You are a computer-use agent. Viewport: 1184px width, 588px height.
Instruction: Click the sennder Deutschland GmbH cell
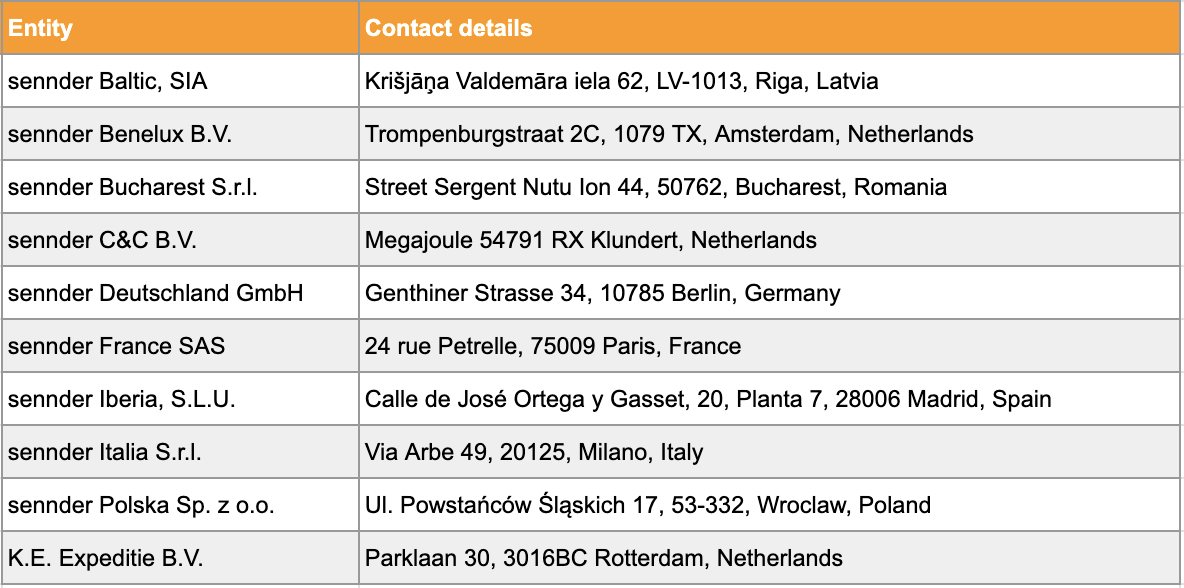coord(180,292)
